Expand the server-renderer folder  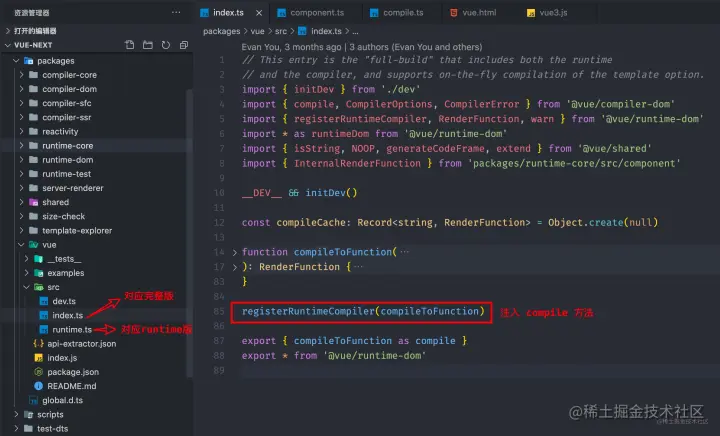point(21,188)
